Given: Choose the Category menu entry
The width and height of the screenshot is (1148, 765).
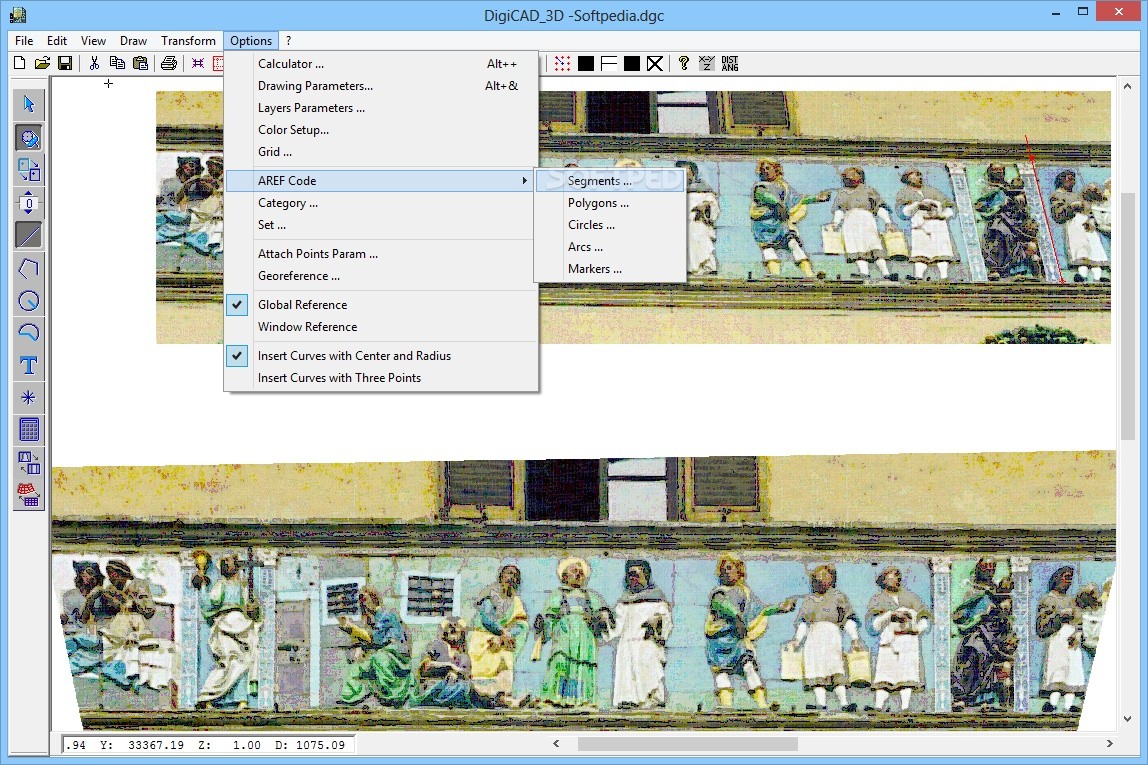Looking at the screenshot, I should [x=381, y=203].
